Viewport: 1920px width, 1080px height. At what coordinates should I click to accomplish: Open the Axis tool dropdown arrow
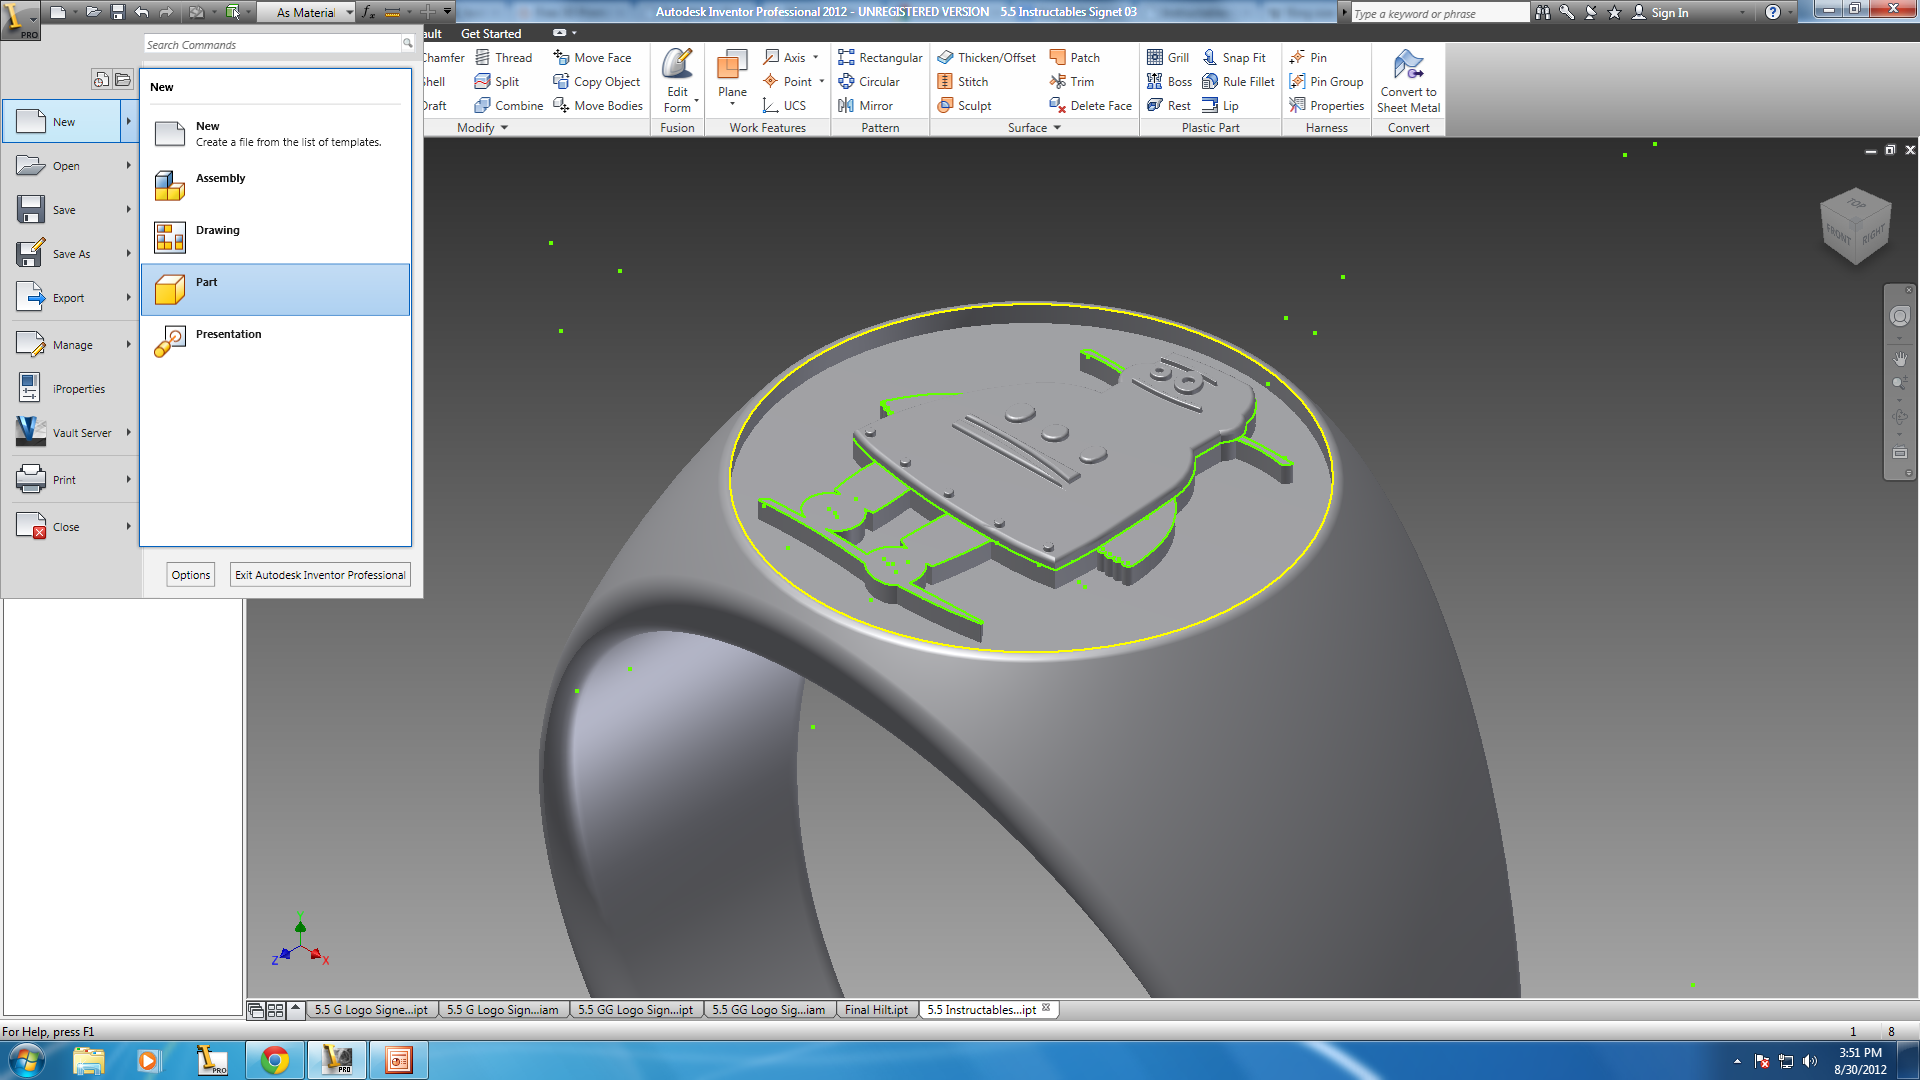tap(816, 58)
